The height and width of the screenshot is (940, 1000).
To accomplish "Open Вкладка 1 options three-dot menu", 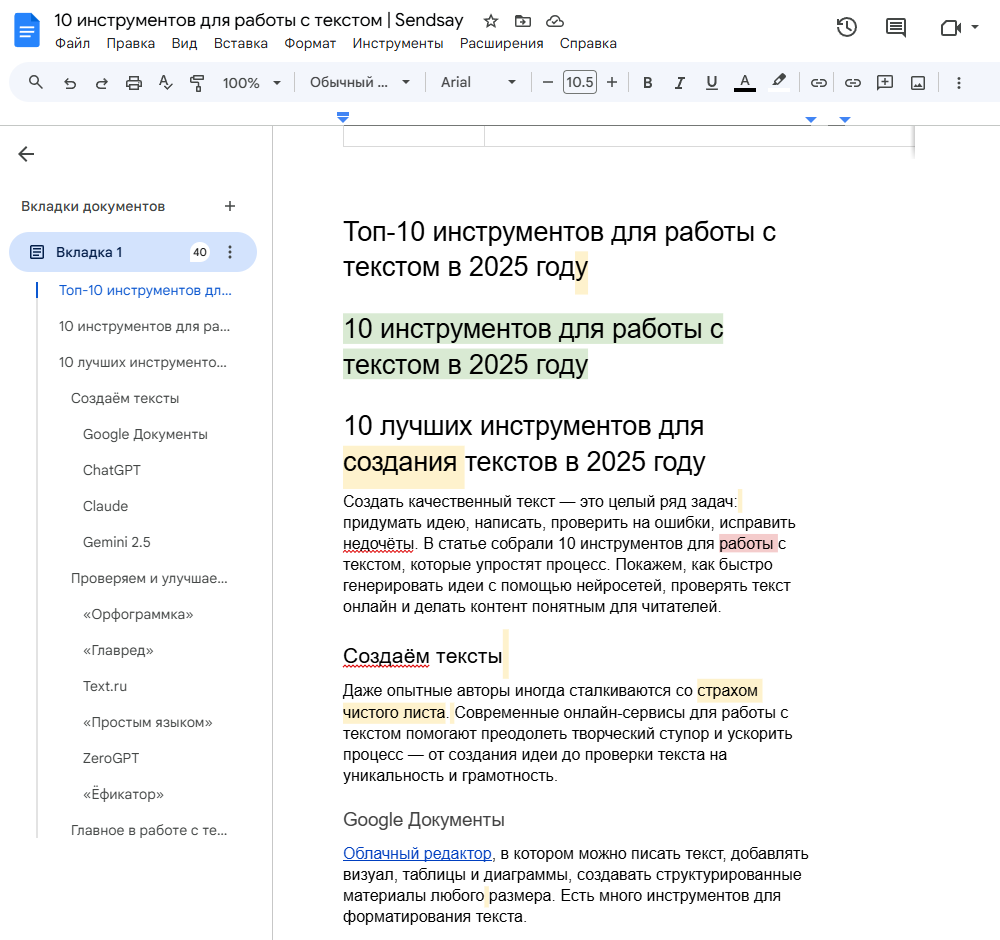I will (x=230, y=252).
